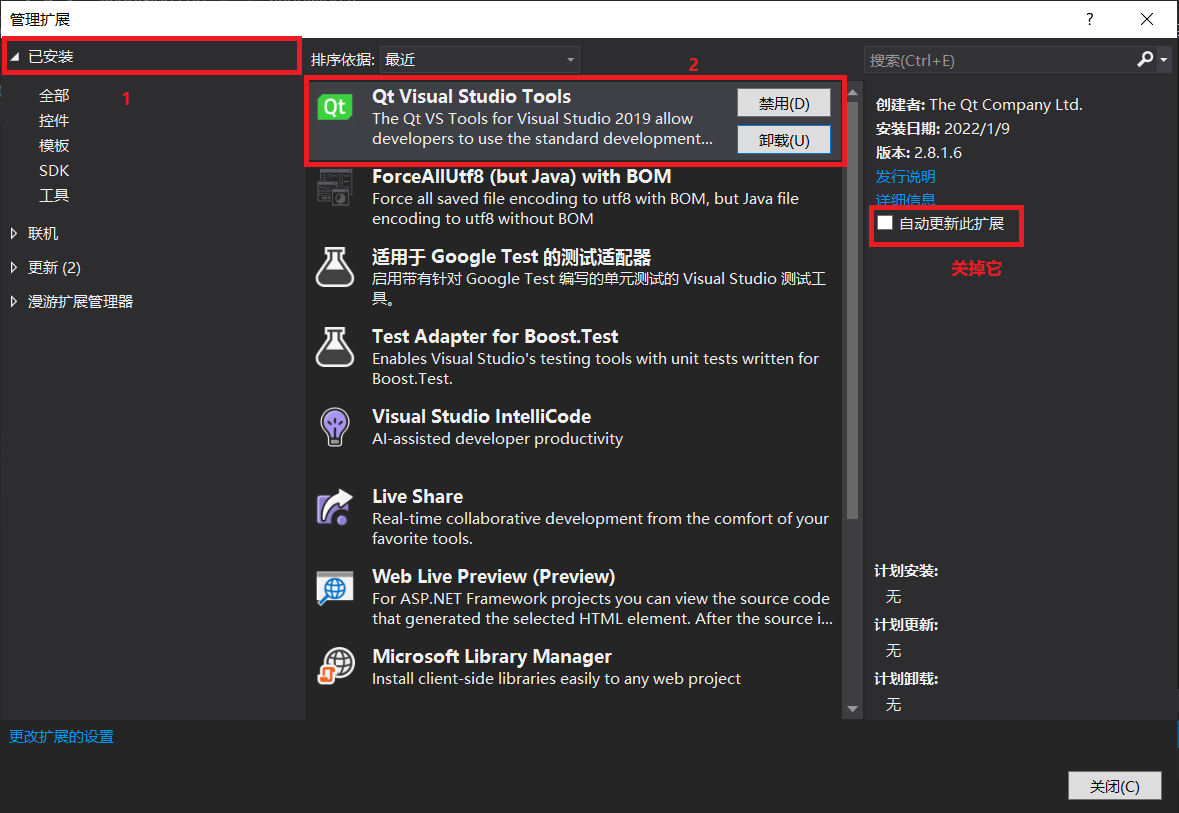
Task: Click the 计划安装 label
Action: pyautogui.click(x=906, y=571)
